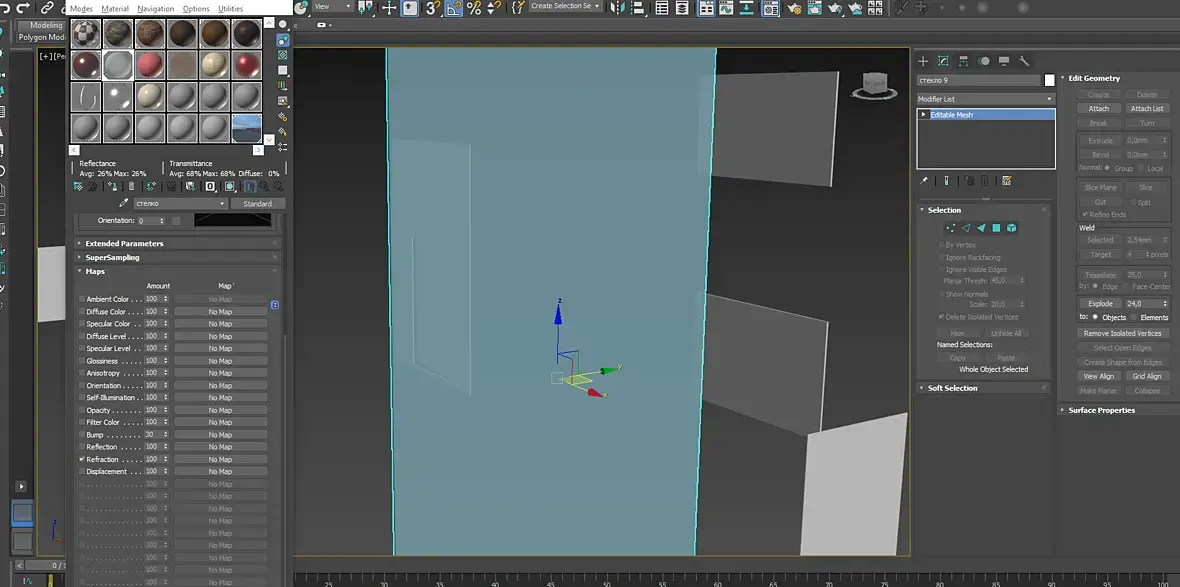The image size is (1180, 587).
Task: Enable Ambient Color map checkbox
Action: (82, 299)
